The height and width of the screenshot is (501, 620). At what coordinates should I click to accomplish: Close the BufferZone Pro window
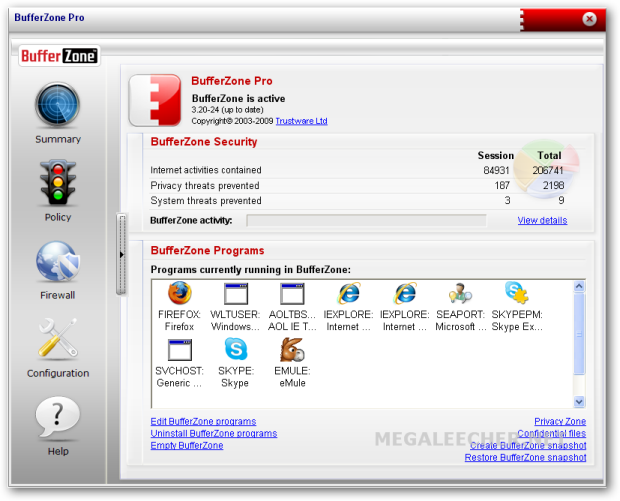pos(589,19)
